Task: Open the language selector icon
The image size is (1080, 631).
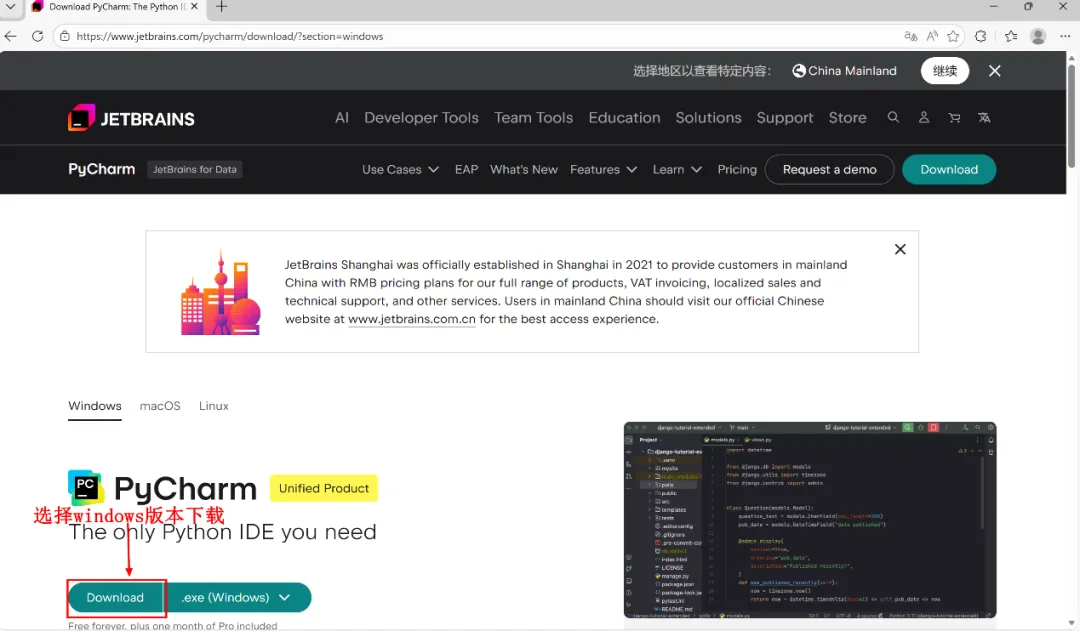Action: pyautogui.click(x=984, y=118)
